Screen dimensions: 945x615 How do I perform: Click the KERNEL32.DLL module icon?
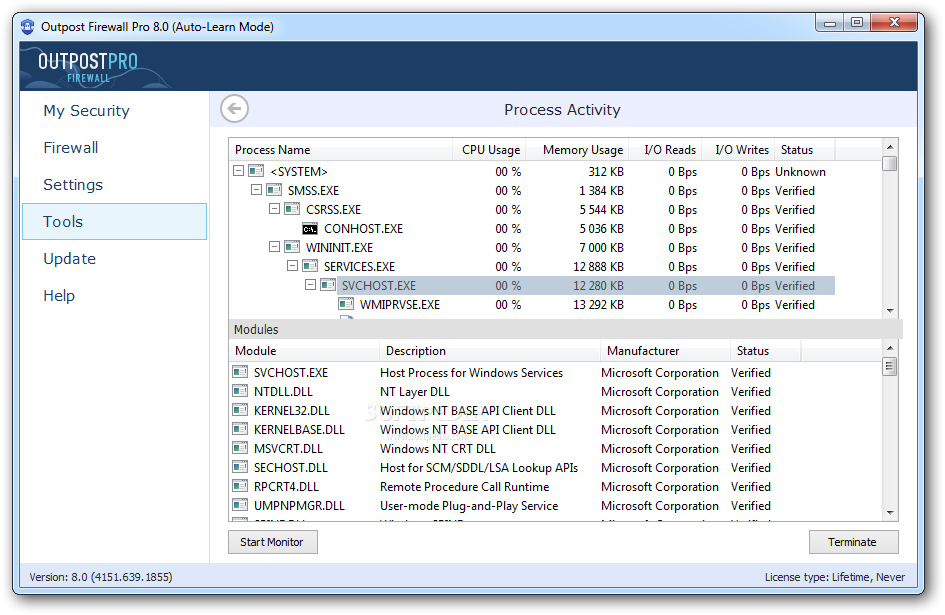pyautogui.click(x=240, y=410)
